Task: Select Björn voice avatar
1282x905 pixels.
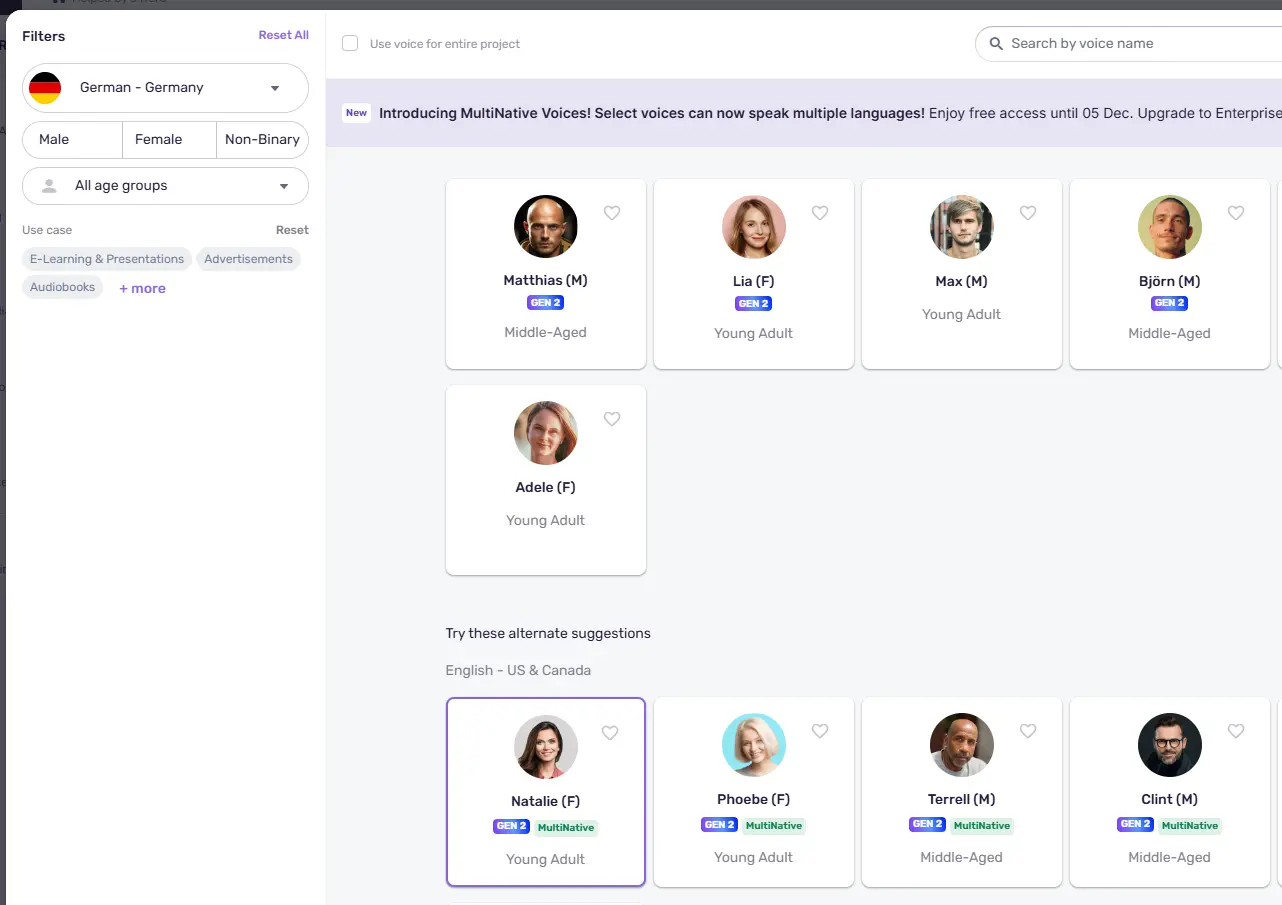Action: tap(1170, 227)
